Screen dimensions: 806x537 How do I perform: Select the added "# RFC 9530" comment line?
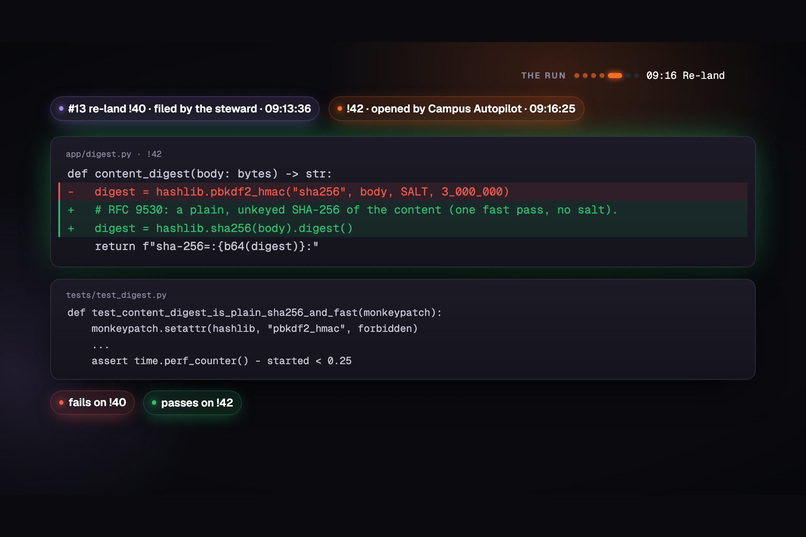(403, 210)
